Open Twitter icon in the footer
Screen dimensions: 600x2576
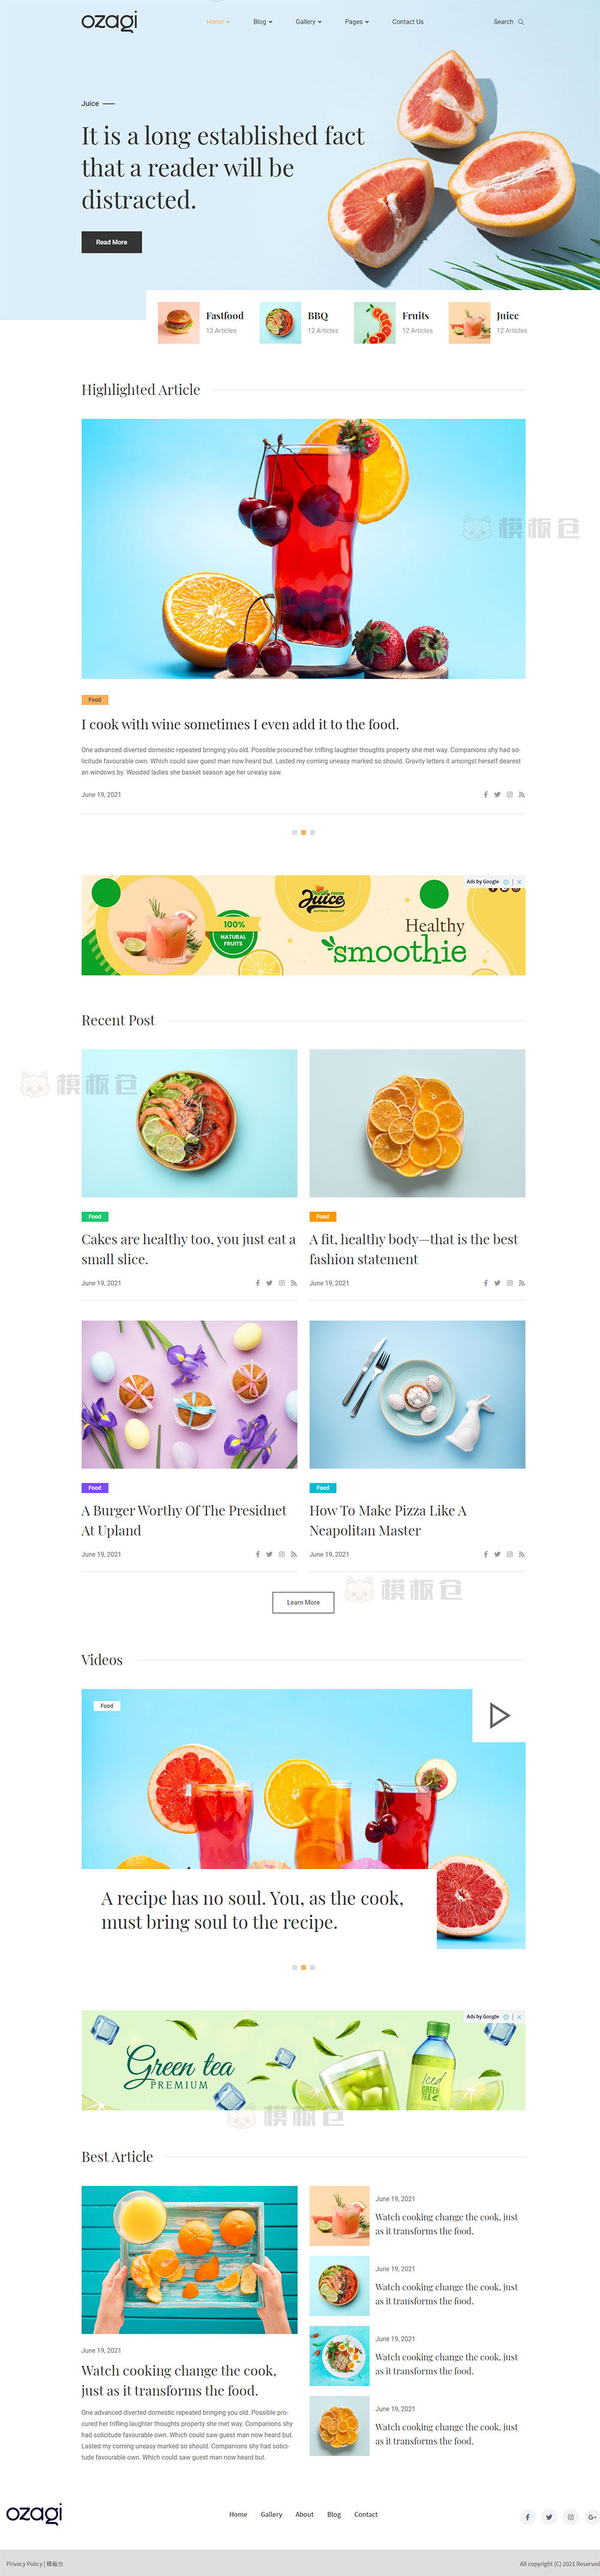[x=549, y=2517]
